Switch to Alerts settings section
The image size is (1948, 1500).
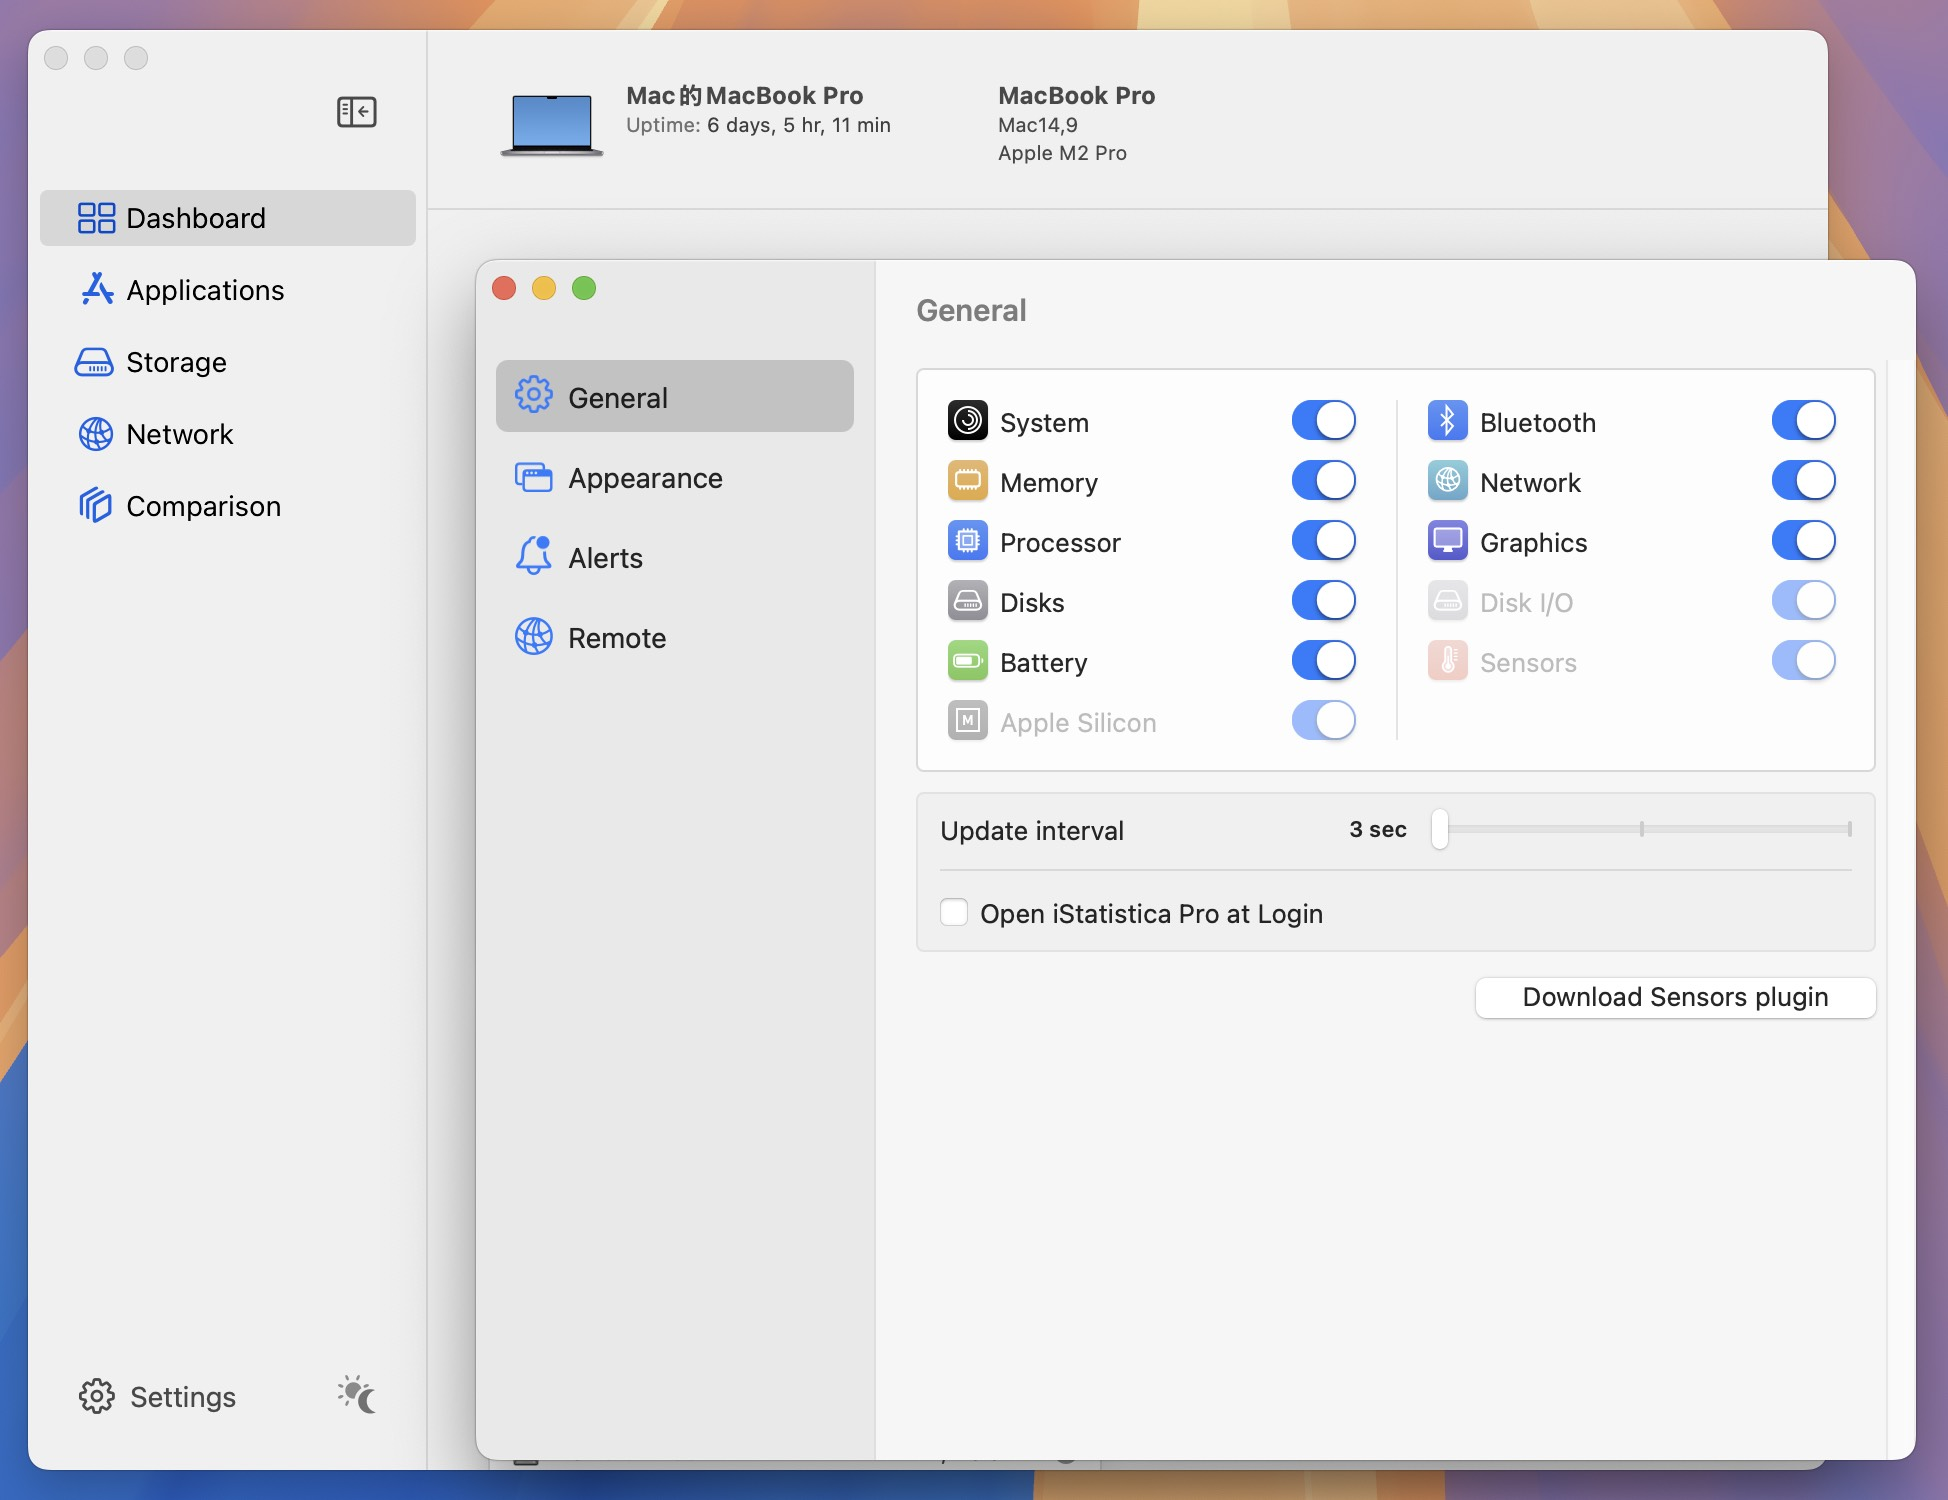(x=605, y=558)
